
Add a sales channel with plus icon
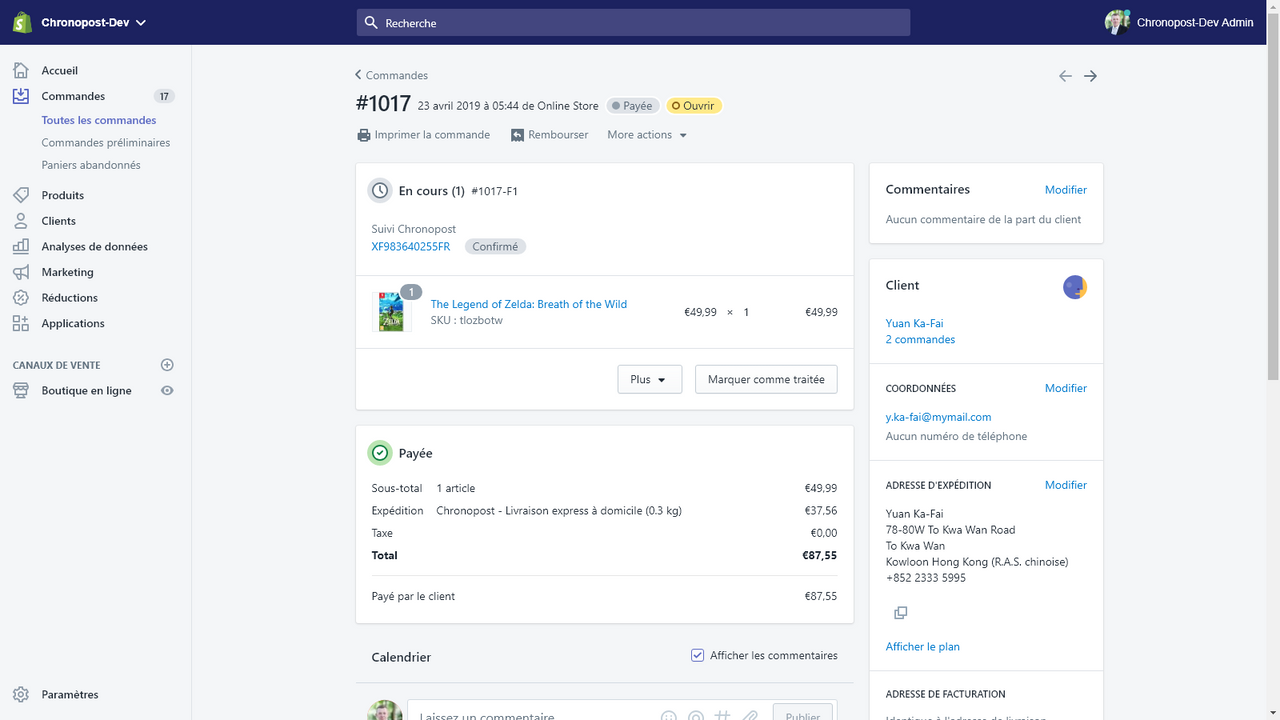click(x=167, y=365)
